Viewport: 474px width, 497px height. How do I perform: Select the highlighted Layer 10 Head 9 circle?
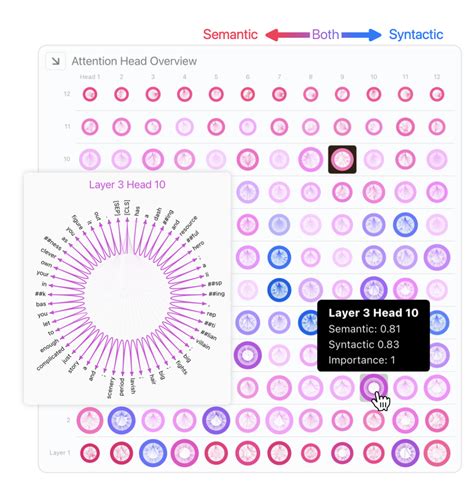pos(342,159)
